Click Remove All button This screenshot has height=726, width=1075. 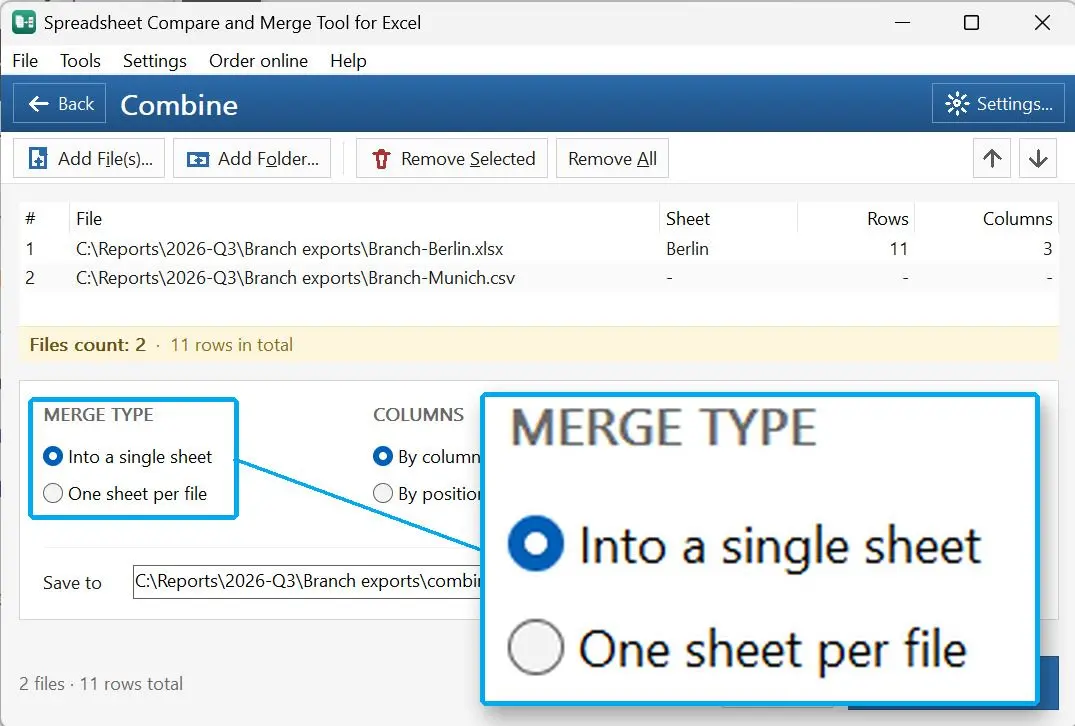point(612,158)
